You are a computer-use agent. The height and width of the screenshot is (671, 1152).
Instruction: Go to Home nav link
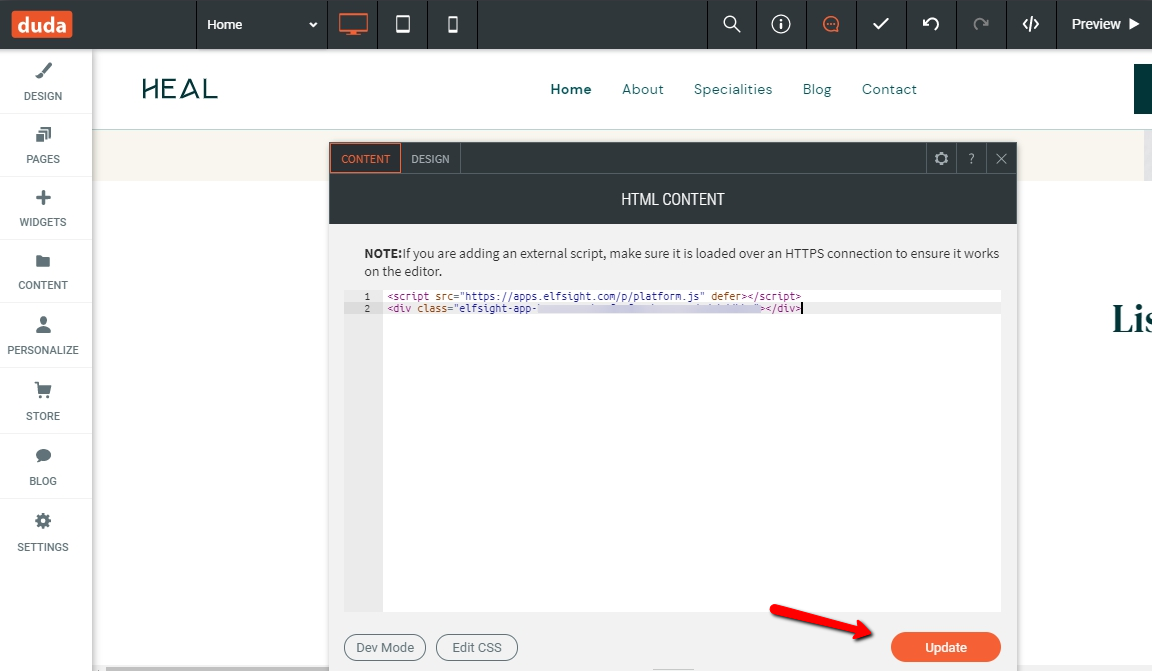571,89
